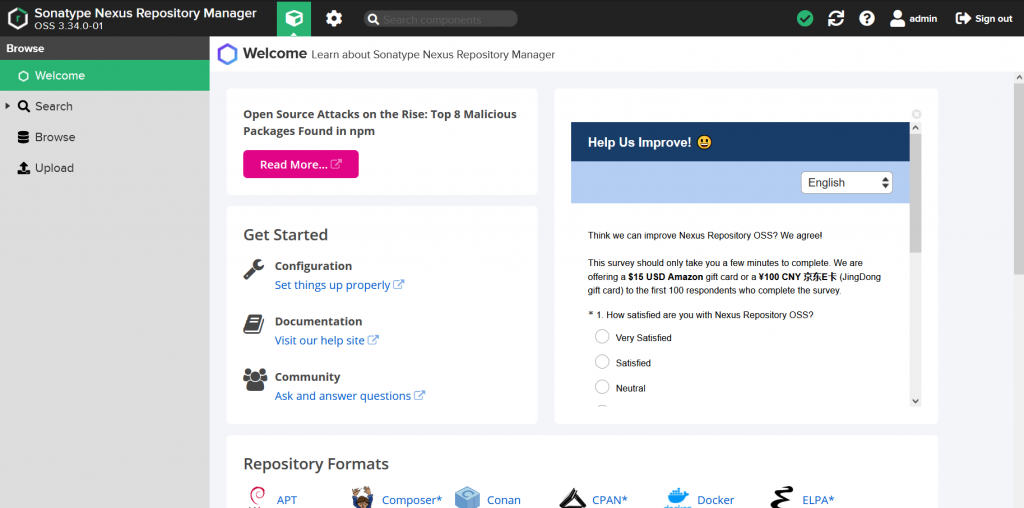Click the Docker format link
The image size is (1024, 508).
pyautogui.click(x=716, y=500)
